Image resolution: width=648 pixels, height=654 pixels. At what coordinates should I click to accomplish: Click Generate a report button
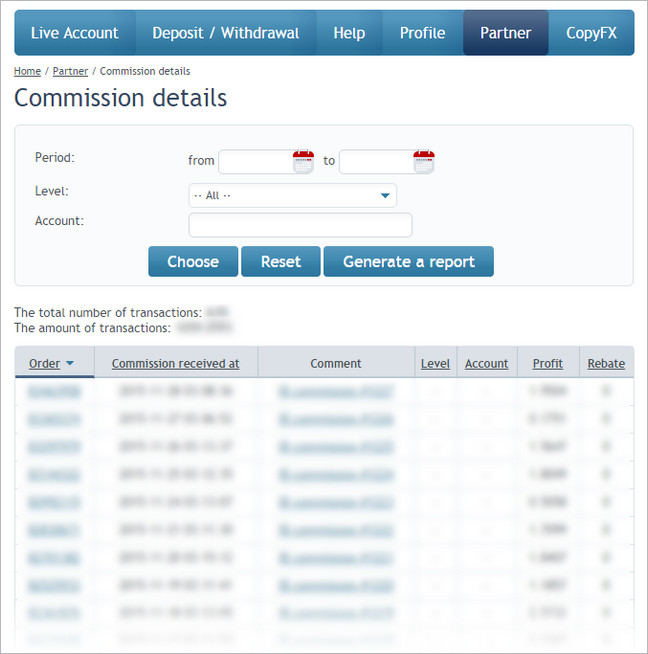[x=408, y=261]
